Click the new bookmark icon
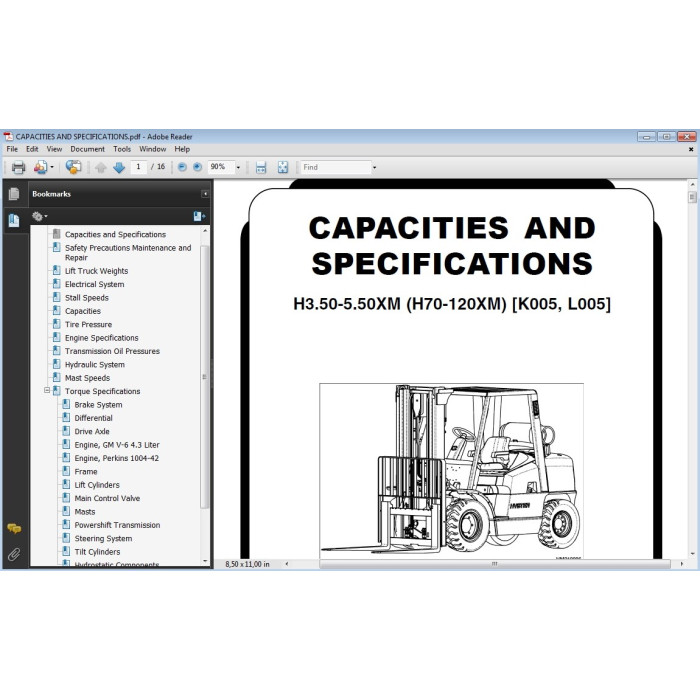The width and height of the screenshot is (700, 700). click(199, 217)
